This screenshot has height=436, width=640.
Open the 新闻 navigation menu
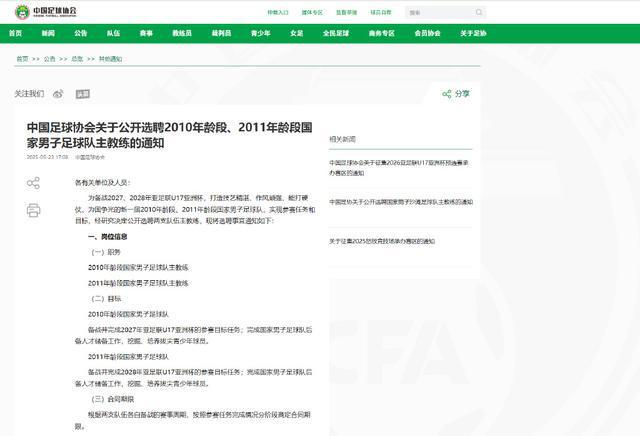point(48,33)
